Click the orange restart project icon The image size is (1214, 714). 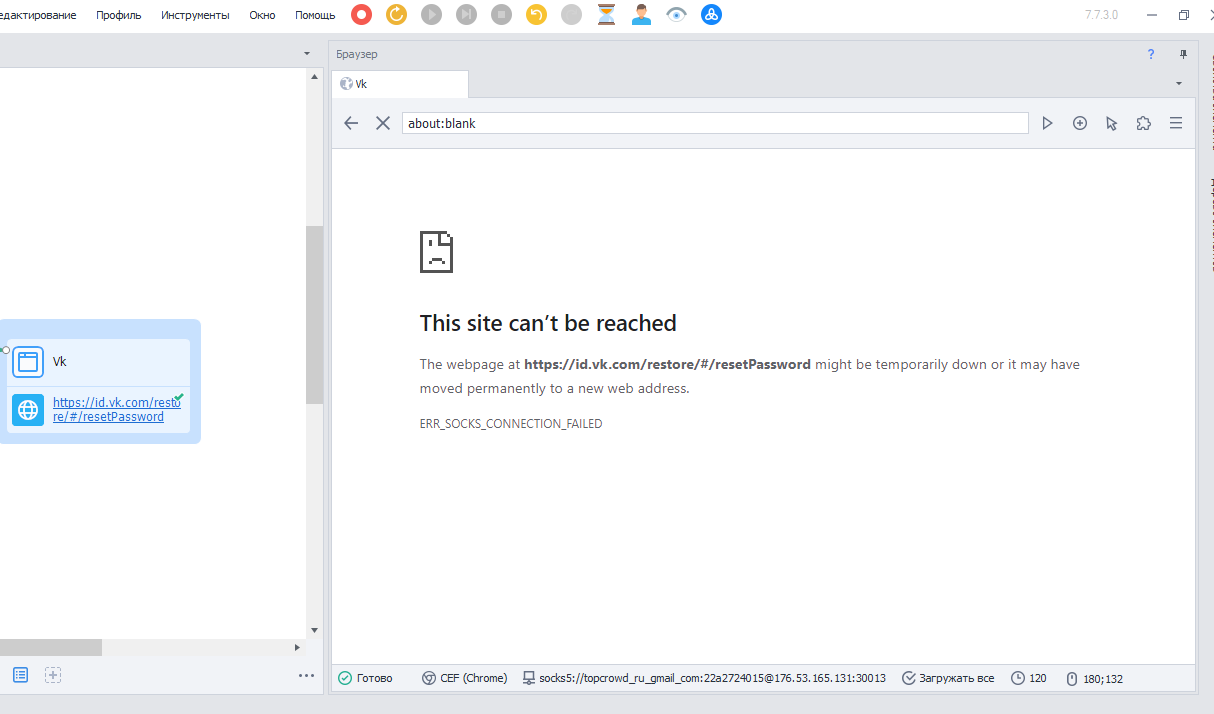397,14
